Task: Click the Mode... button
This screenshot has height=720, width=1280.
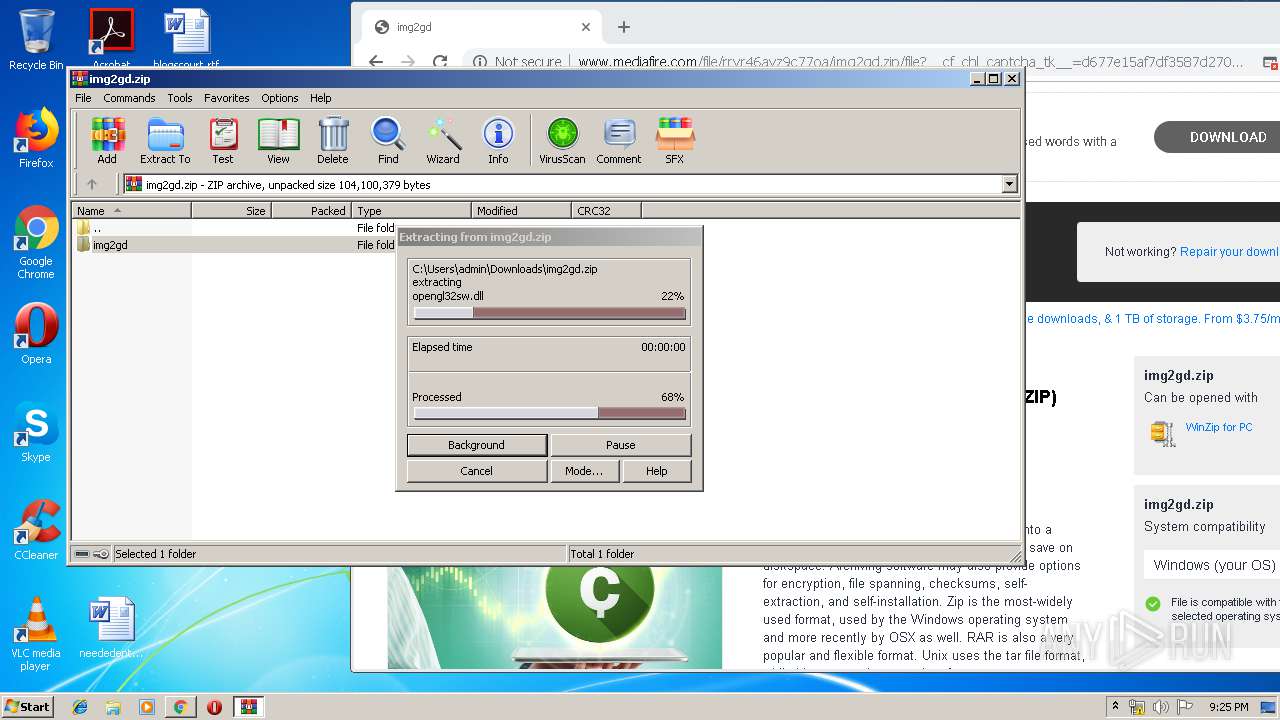Action: click(x=584, y=471)
